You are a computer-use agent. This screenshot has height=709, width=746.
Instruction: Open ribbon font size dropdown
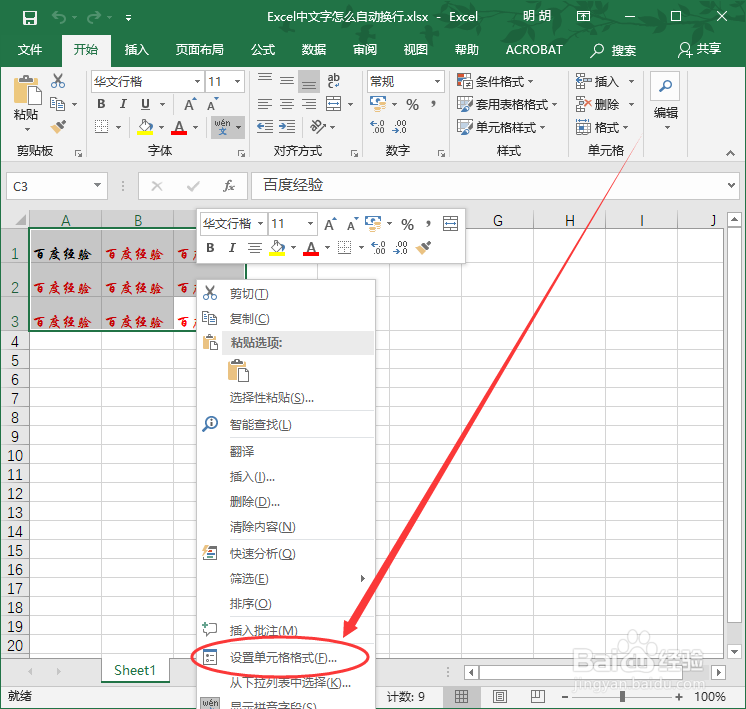pos(237,82)
